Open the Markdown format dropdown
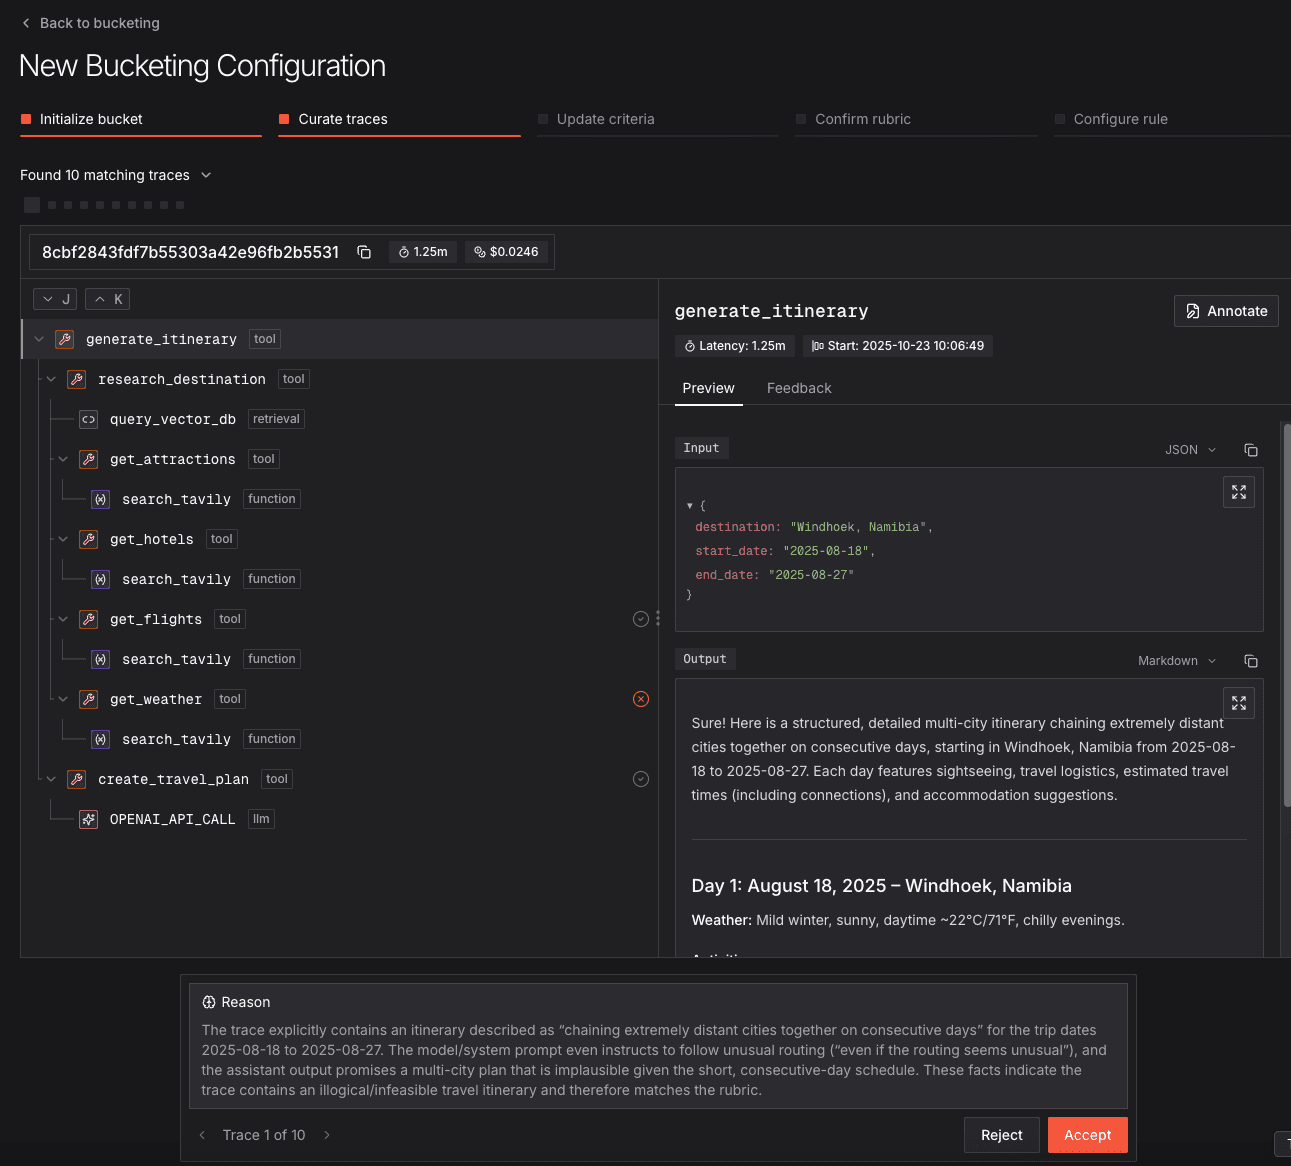The image size is (1291, 1166). 1176,661
